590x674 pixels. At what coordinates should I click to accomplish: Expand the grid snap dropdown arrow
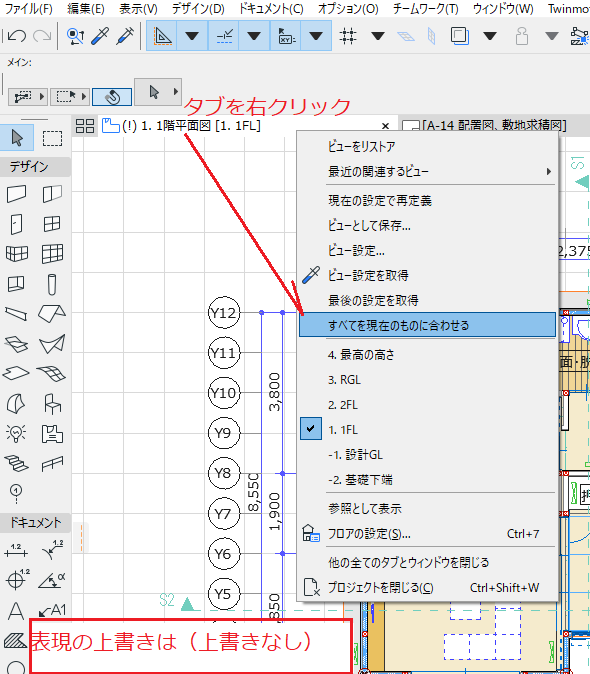point(378,36)
